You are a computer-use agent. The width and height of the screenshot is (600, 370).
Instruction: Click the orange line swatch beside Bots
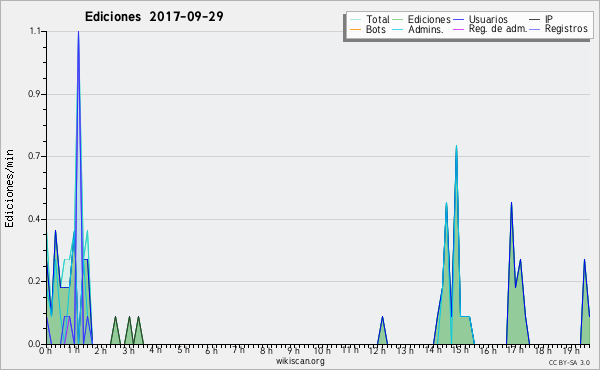click(355, 29)
